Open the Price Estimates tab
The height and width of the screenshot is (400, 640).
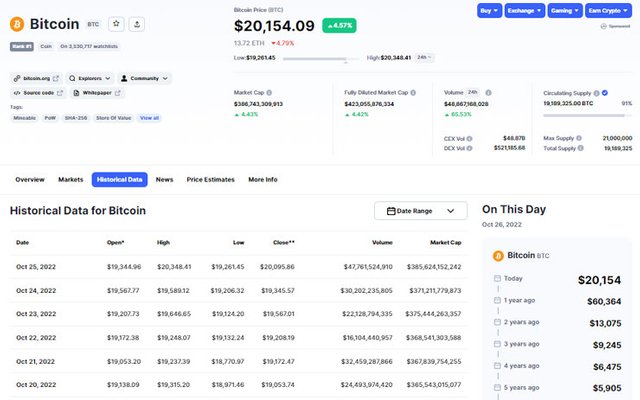point(211,180)
